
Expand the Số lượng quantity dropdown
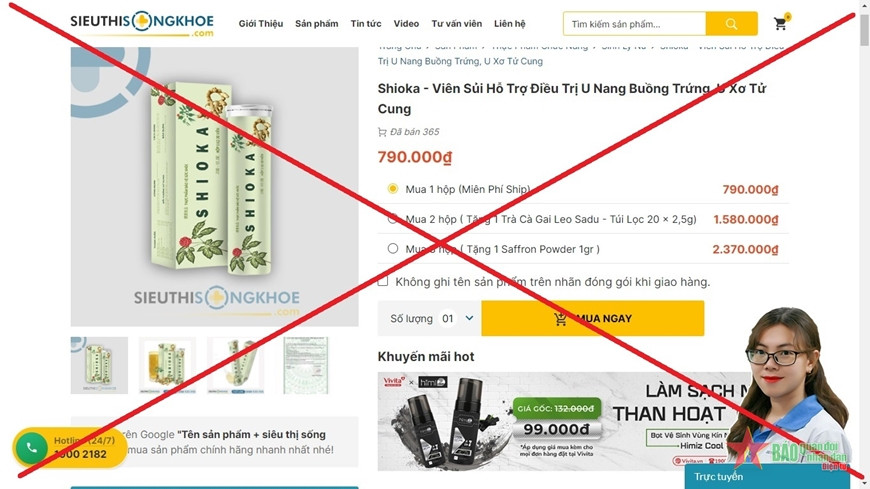coord(457,318)
